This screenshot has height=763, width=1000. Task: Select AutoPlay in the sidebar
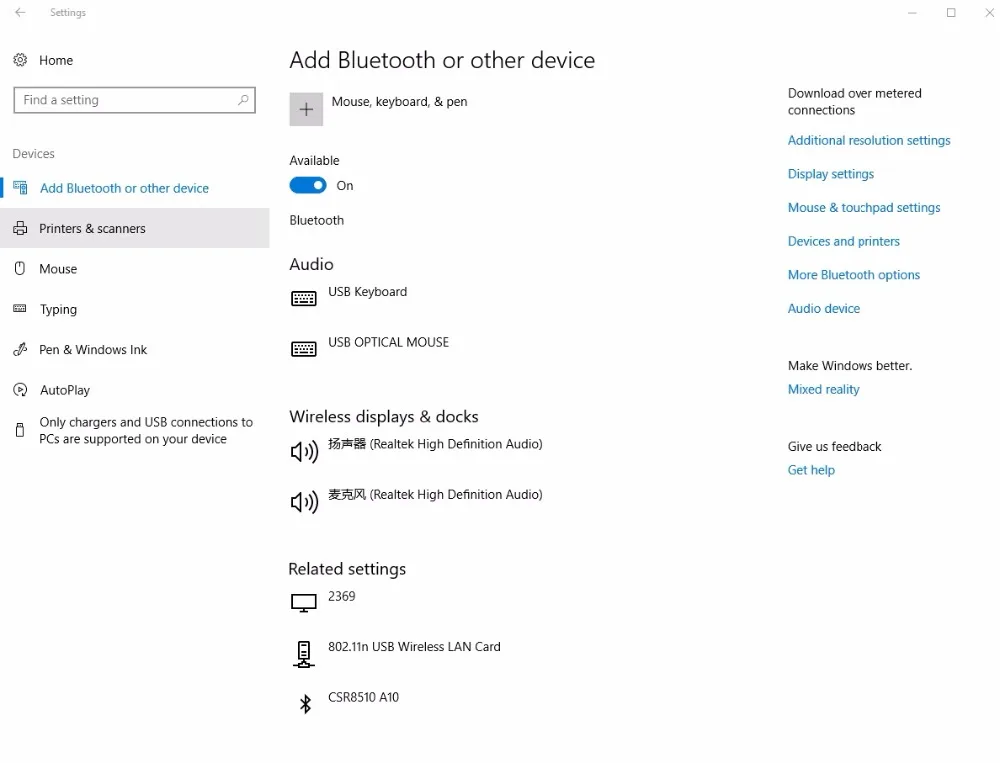pos(65,390)
